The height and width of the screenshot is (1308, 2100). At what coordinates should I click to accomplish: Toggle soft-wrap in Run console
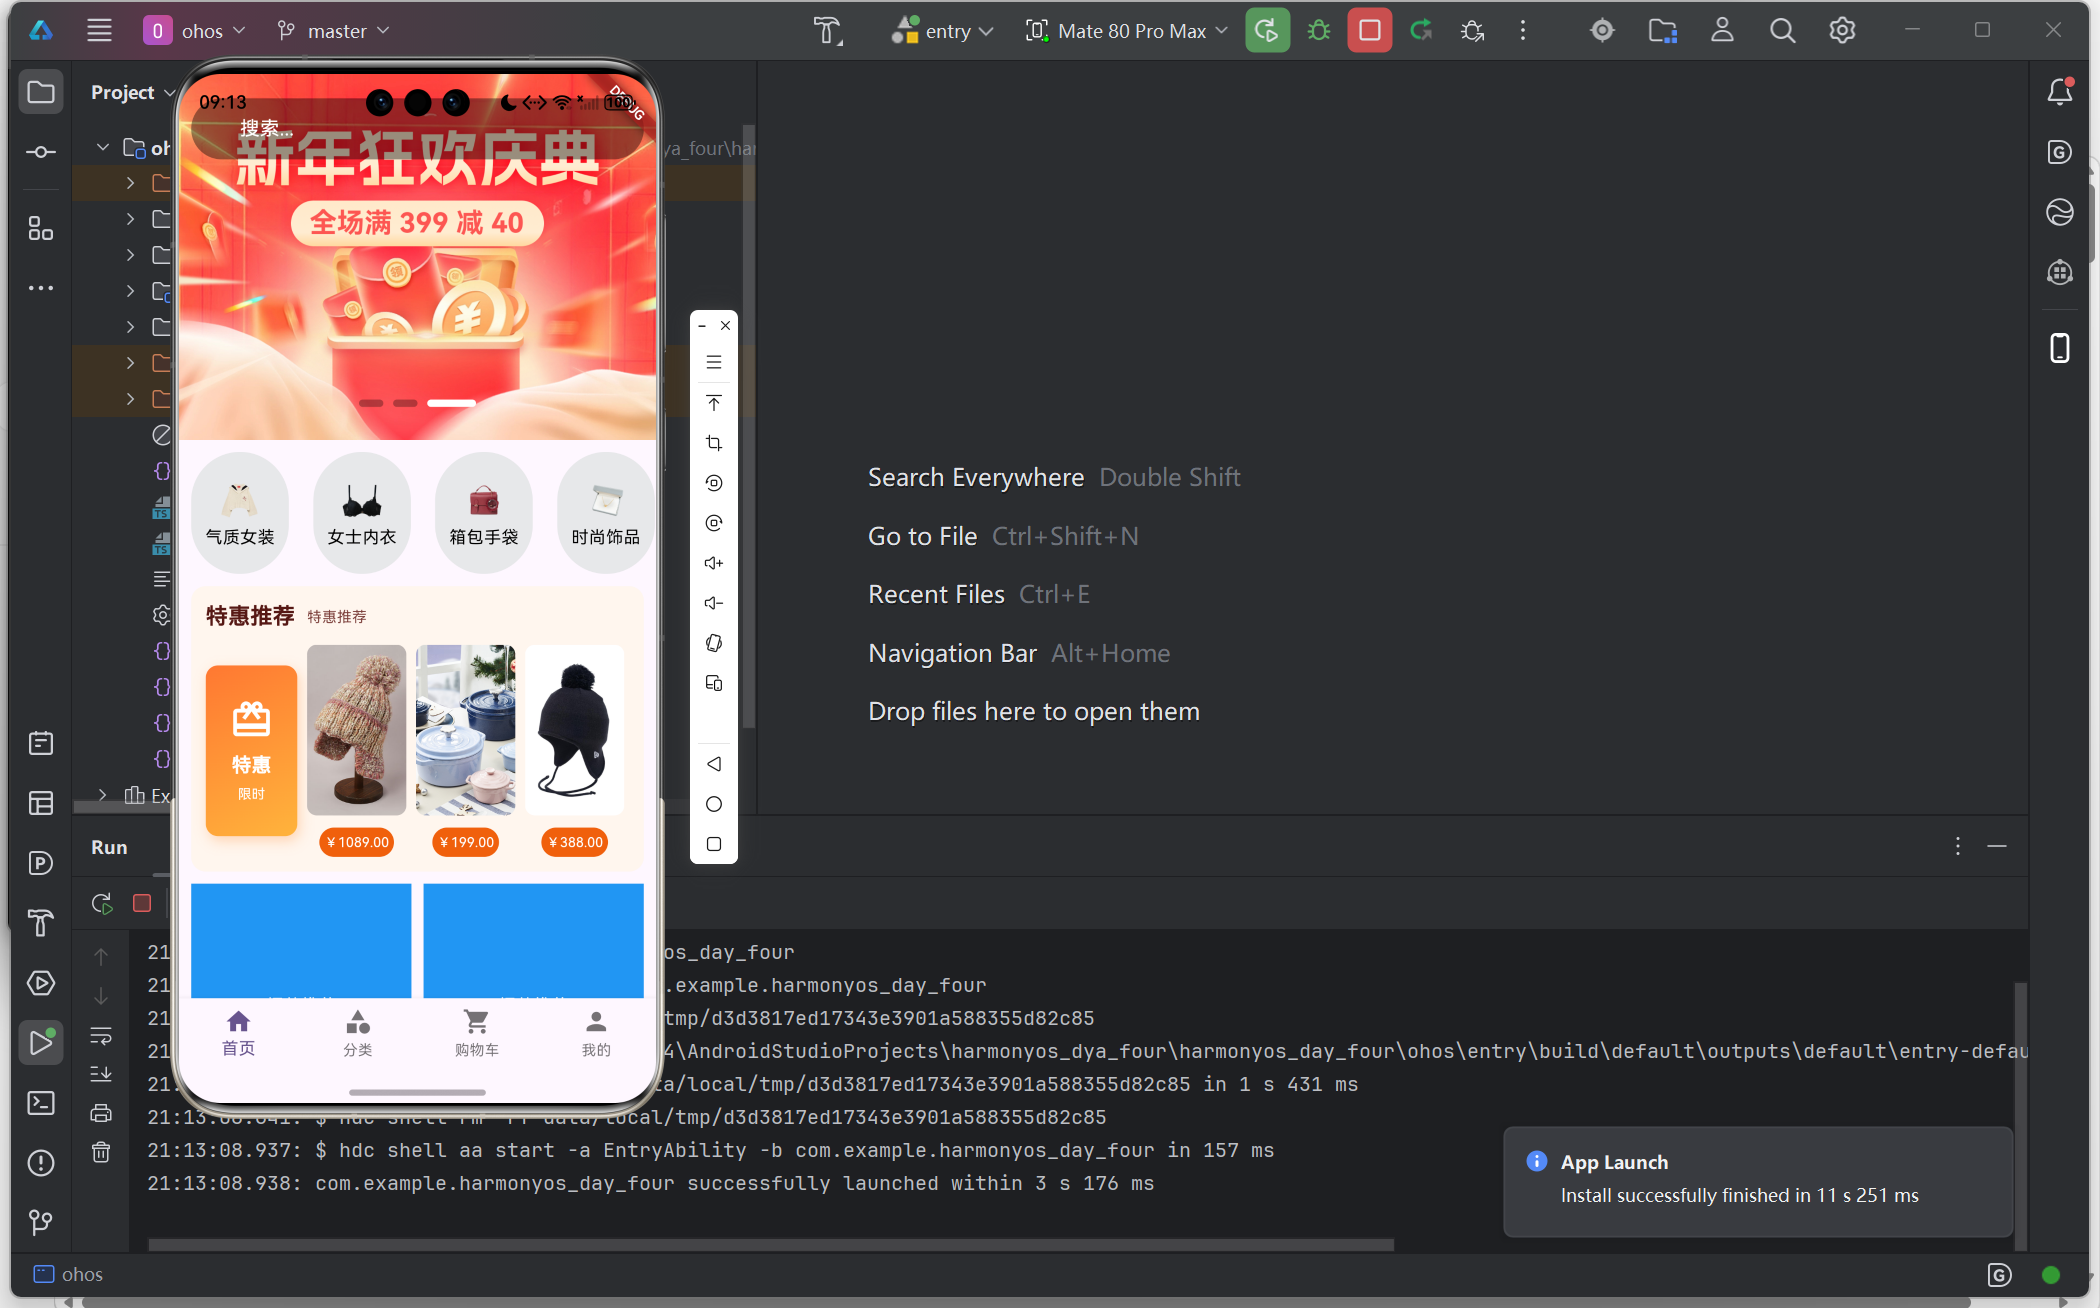(x=101, y=1035)
